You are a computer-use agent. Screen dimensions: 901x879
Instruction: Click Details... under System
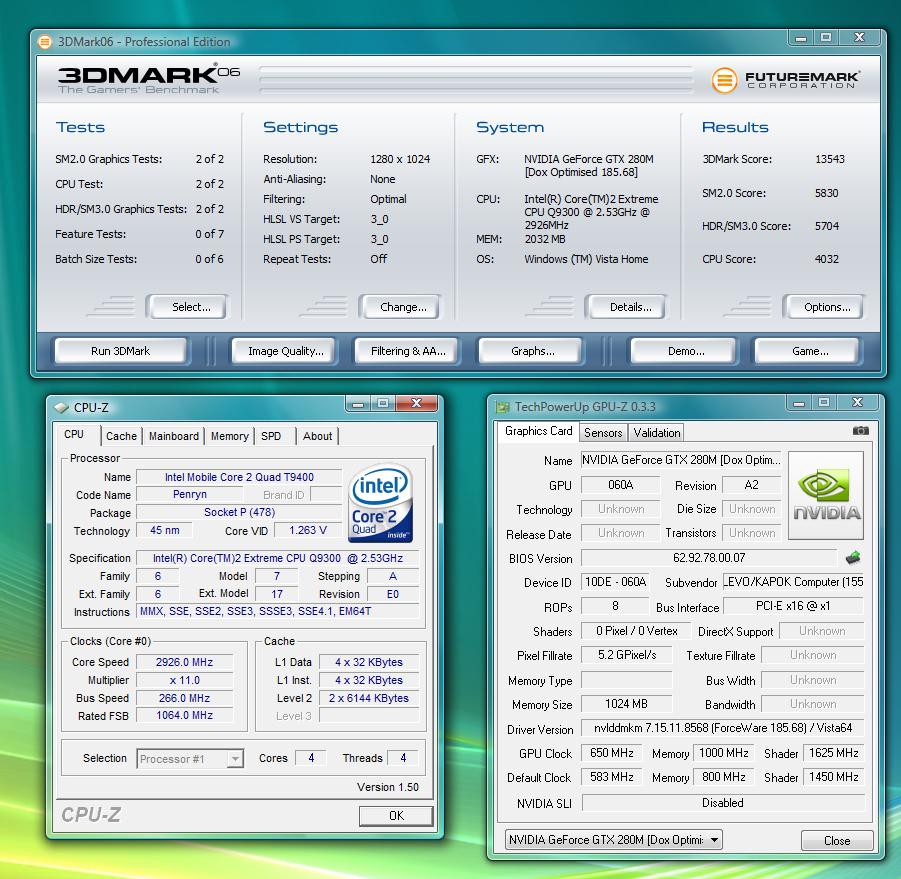[629, 307]
